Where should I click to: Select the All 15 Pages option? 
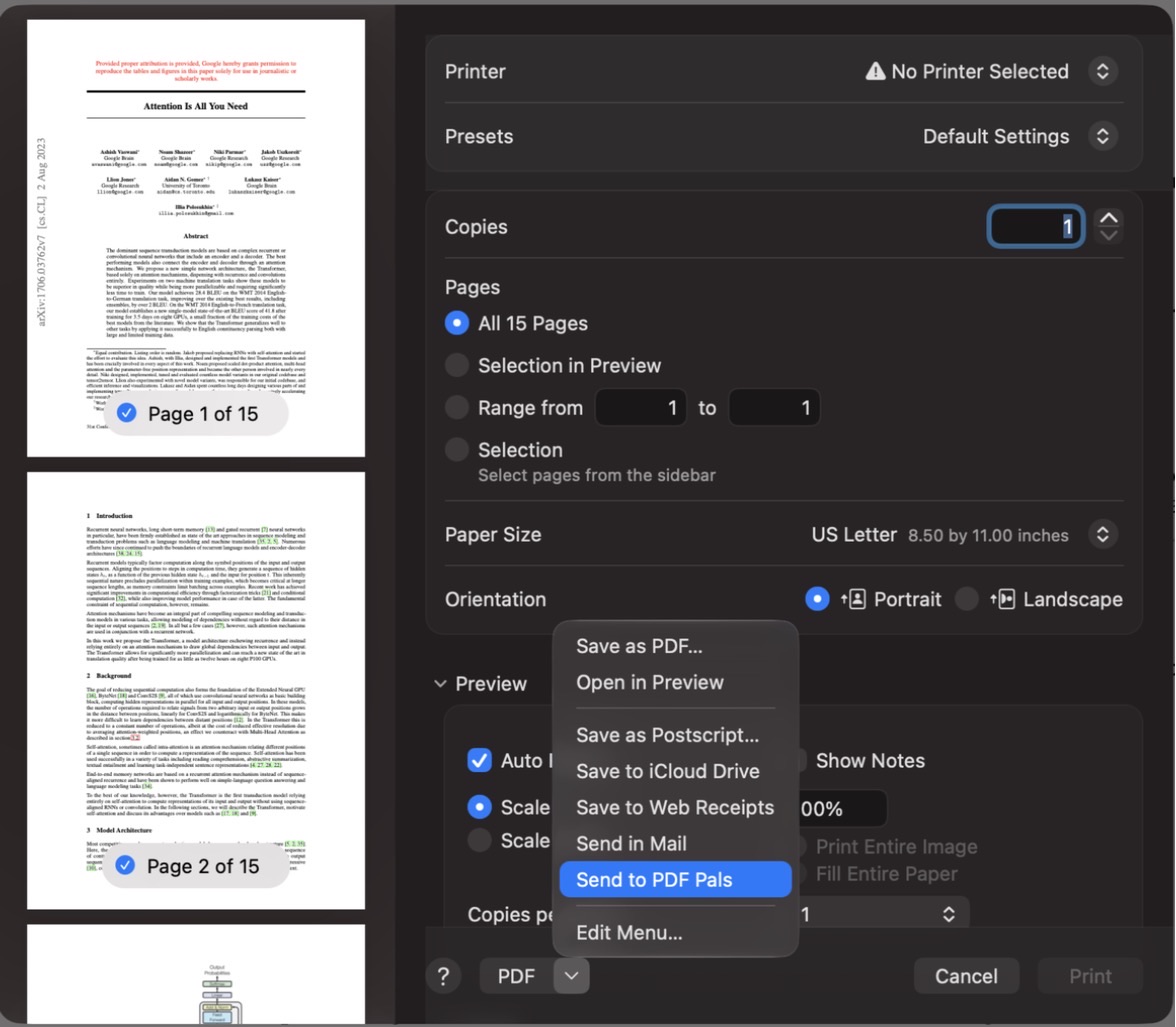pos(457,323)
